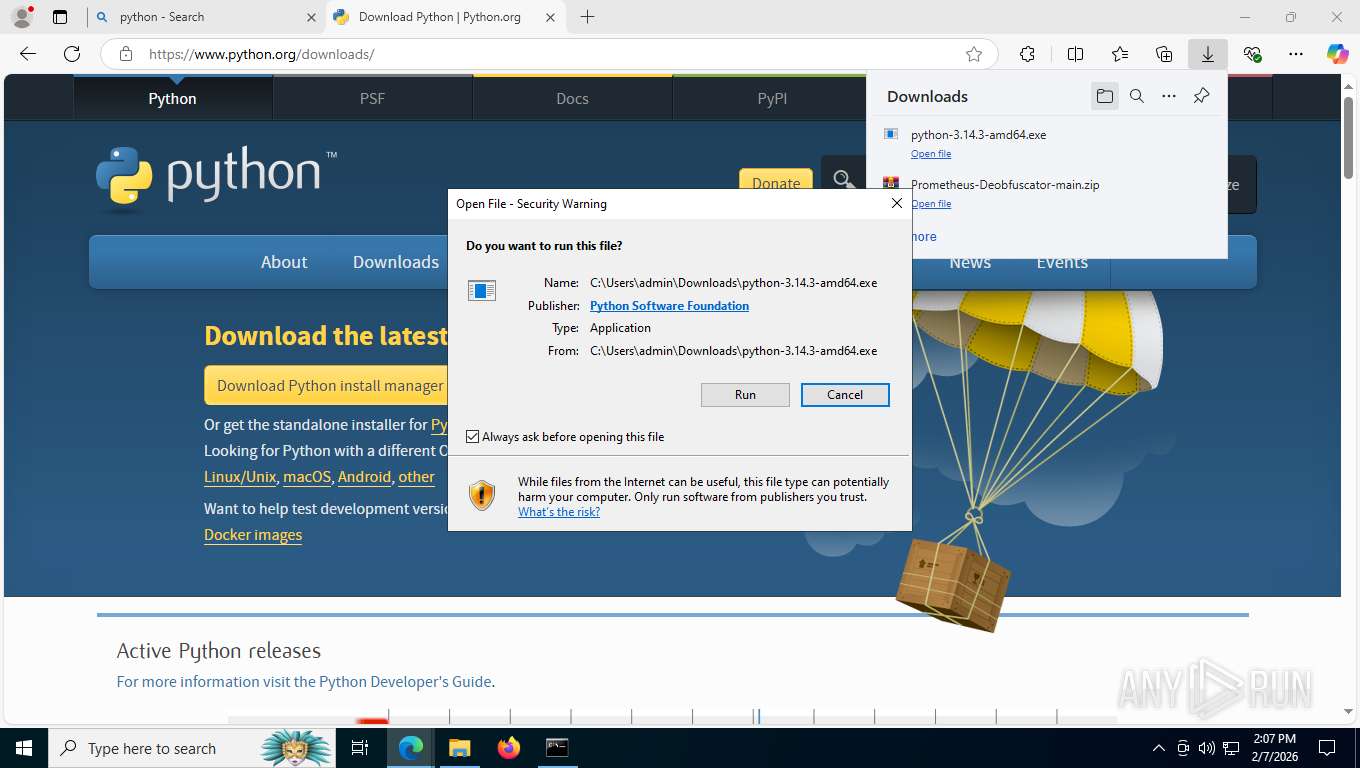Follow the other platforms link
Image resolution: width=1360 pixels, height=768 pixels.
pyautogui.click(x=416, y=477)
